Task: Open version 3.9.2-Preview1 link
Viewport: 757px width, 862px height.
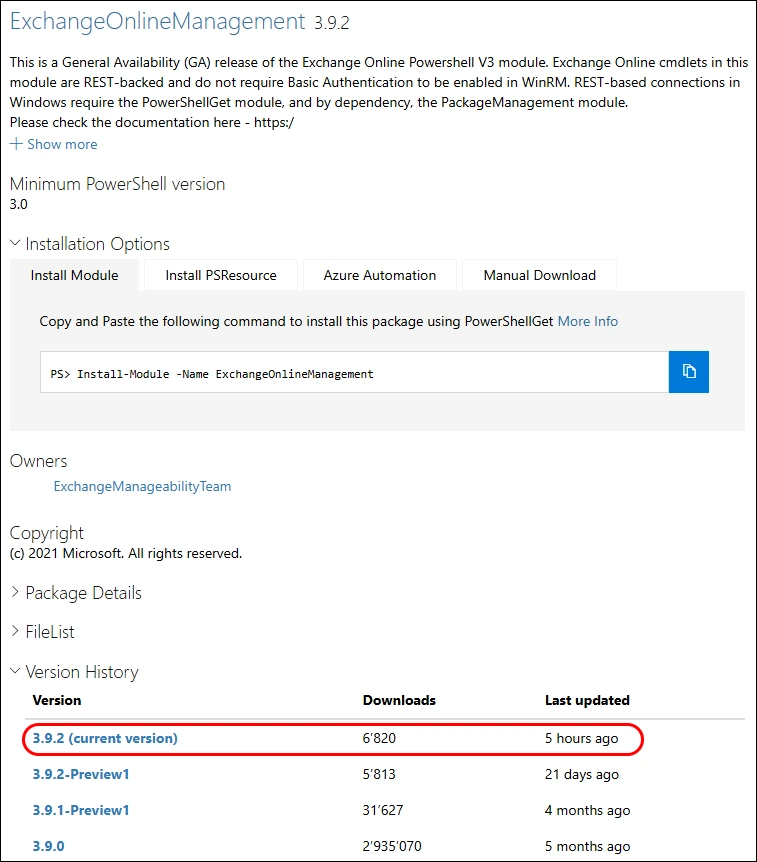Action: point(81,774)
